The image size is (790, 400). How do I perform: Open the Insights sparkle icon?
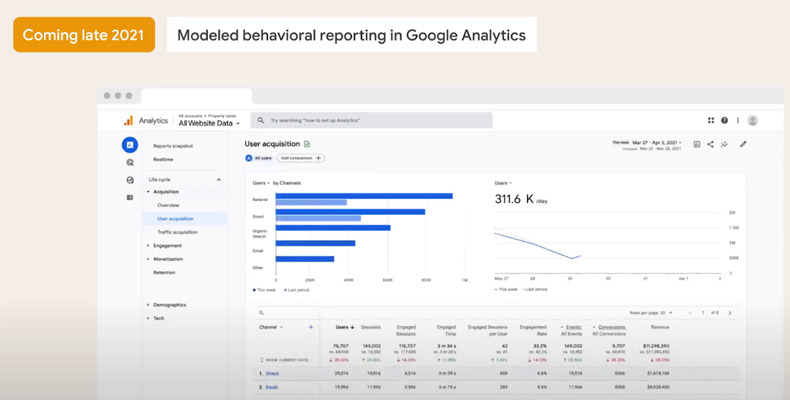[x=725, y=144]
